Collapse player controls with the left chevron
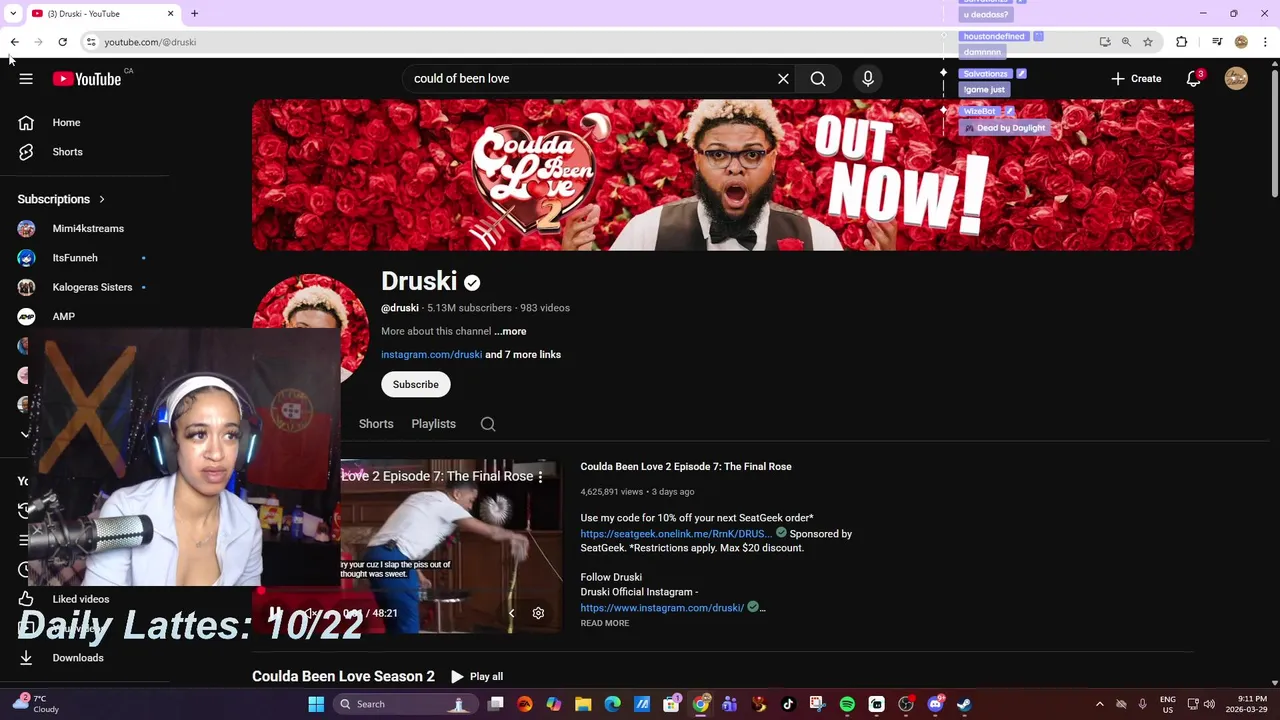 (x=511, y=613)
